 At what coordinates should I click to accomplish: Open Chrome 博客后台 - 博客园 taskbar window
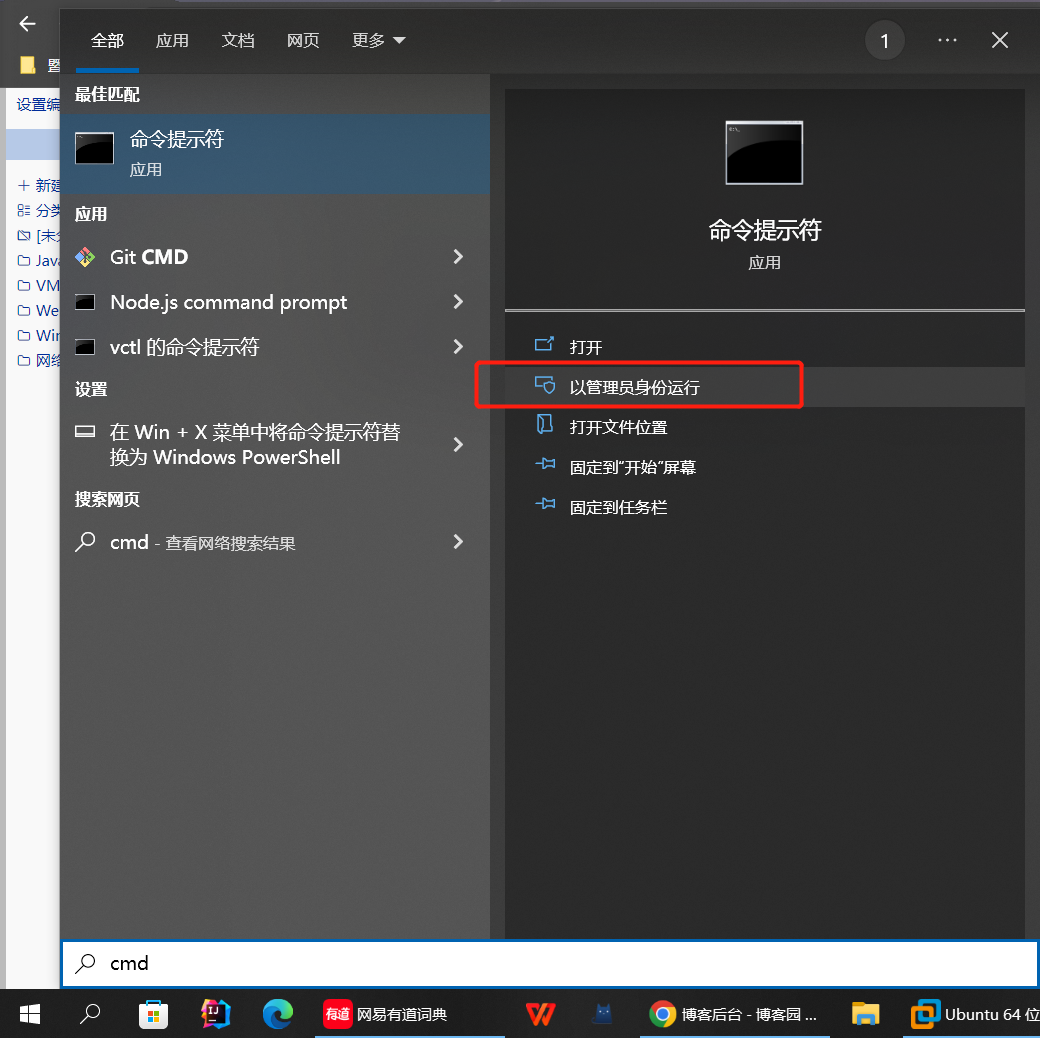pos(734,1014)
